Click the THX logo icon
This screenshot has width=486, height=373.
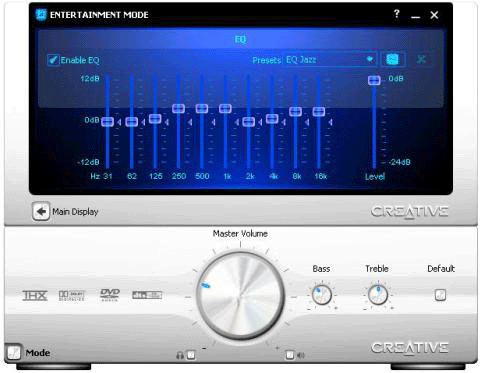35,295
